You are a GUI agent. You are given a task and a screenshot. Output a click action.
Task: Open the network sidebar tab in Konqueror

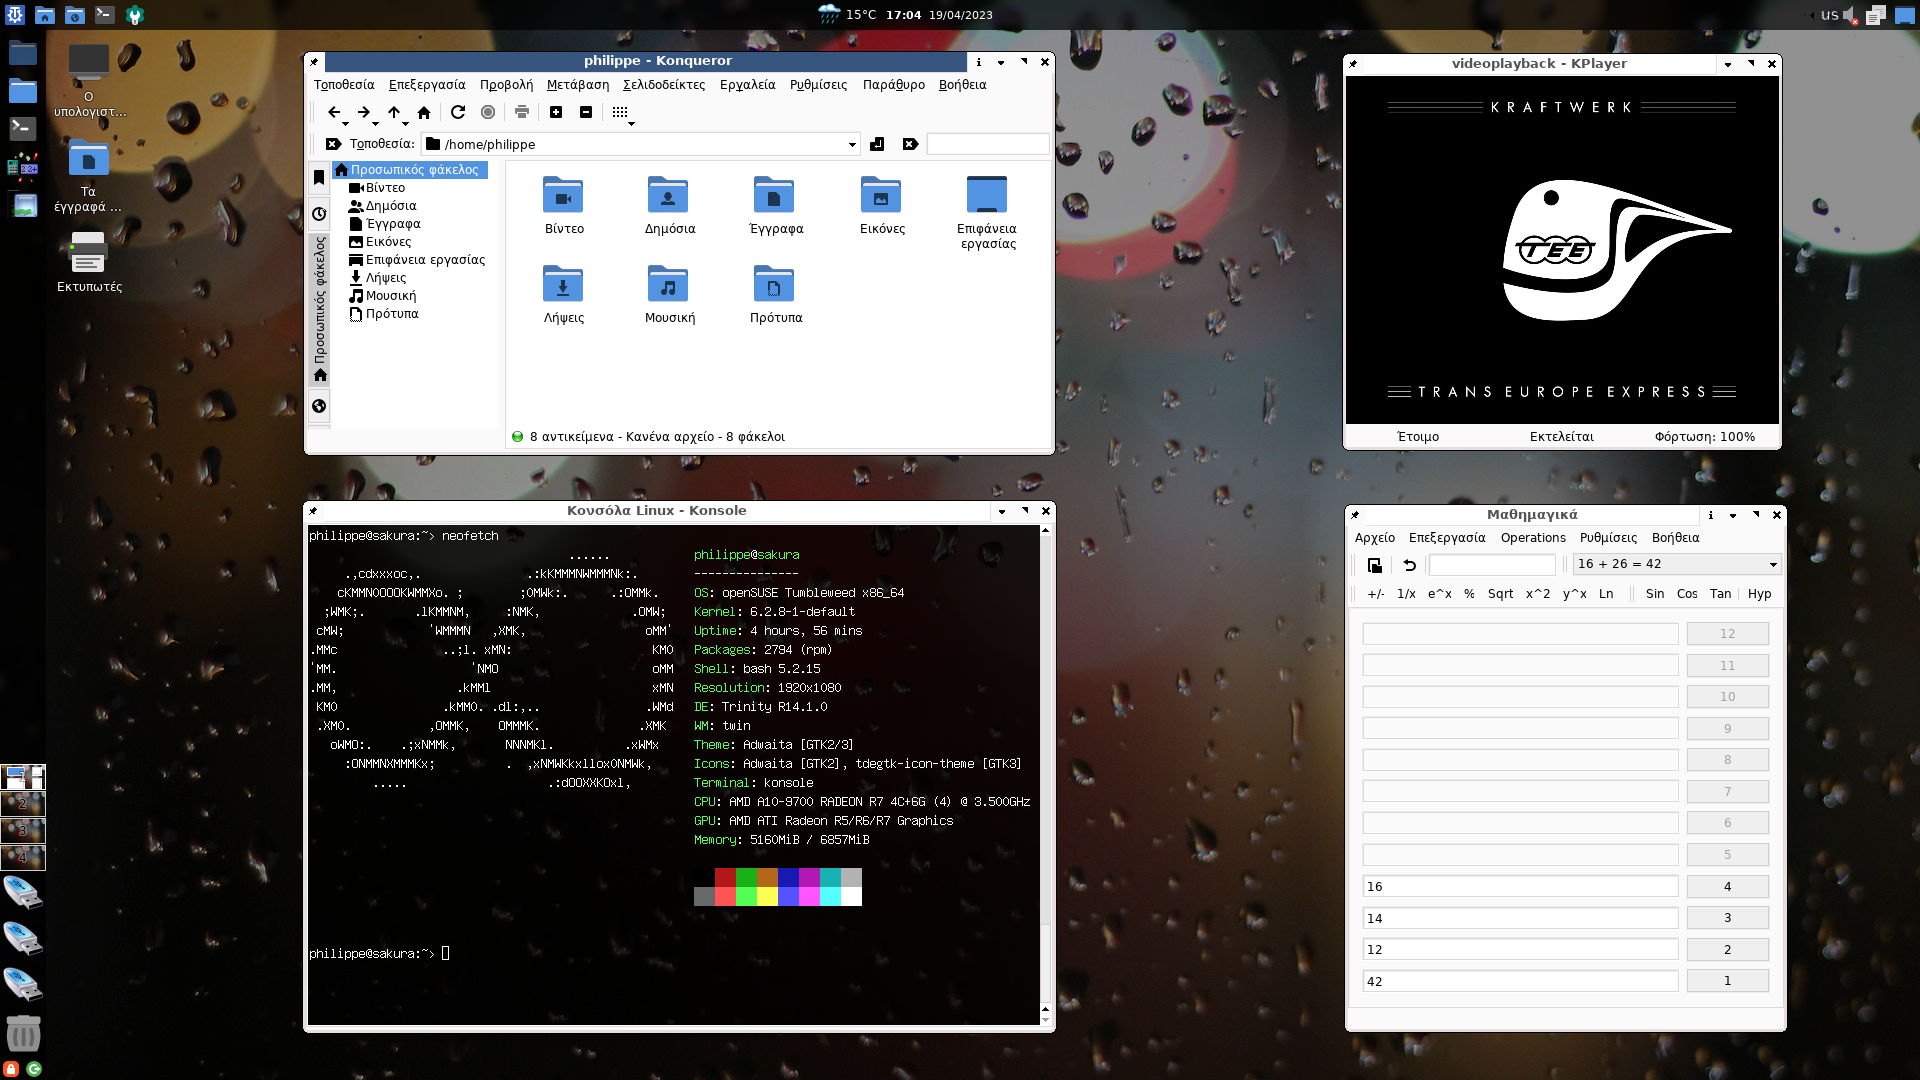coord(319,406)
